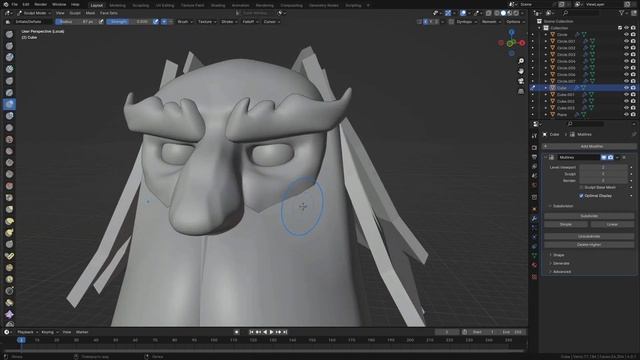Select the active Inflate brush tool
The height and width of the screenshot is (360, 640).
click(9, 104)
